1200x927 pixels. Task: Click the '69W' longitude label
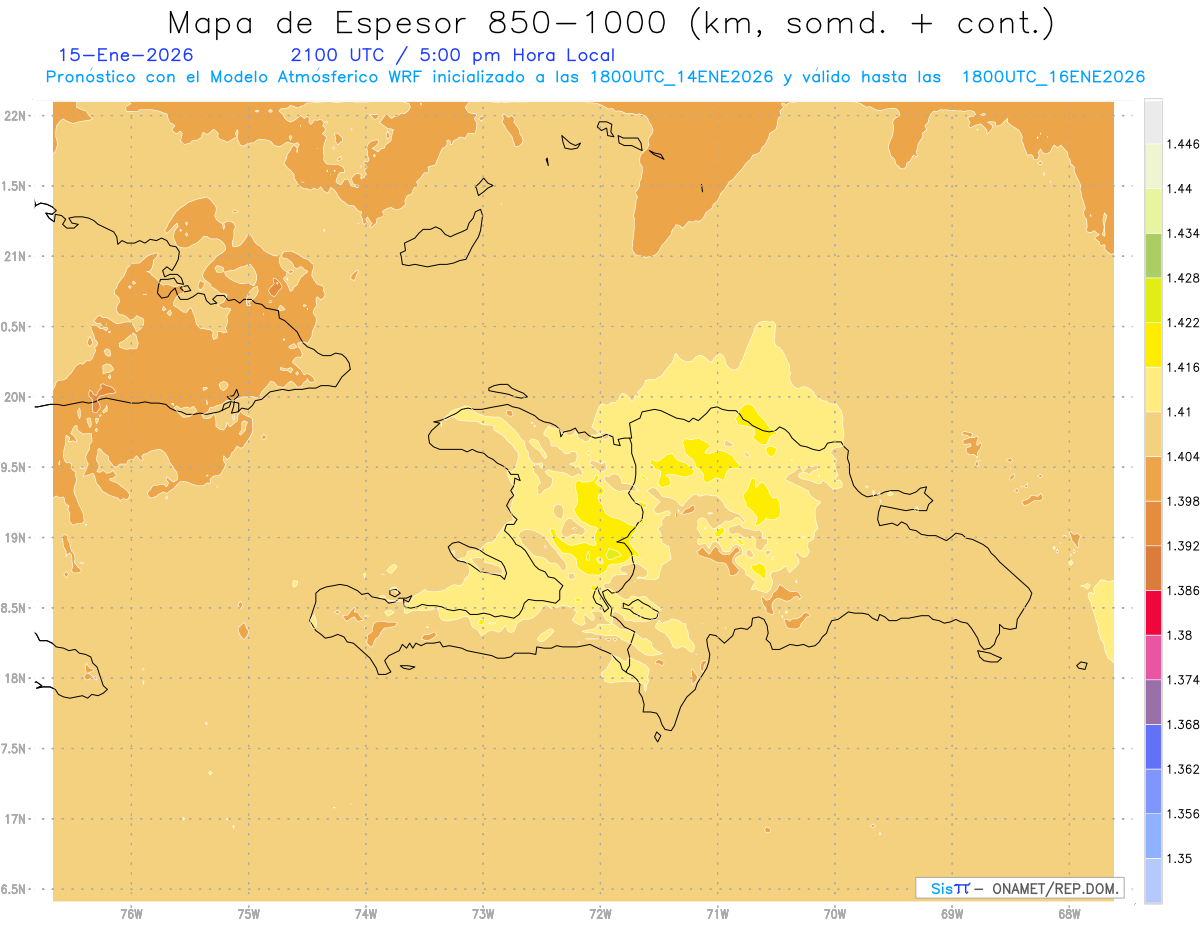(x=952, y=914)
